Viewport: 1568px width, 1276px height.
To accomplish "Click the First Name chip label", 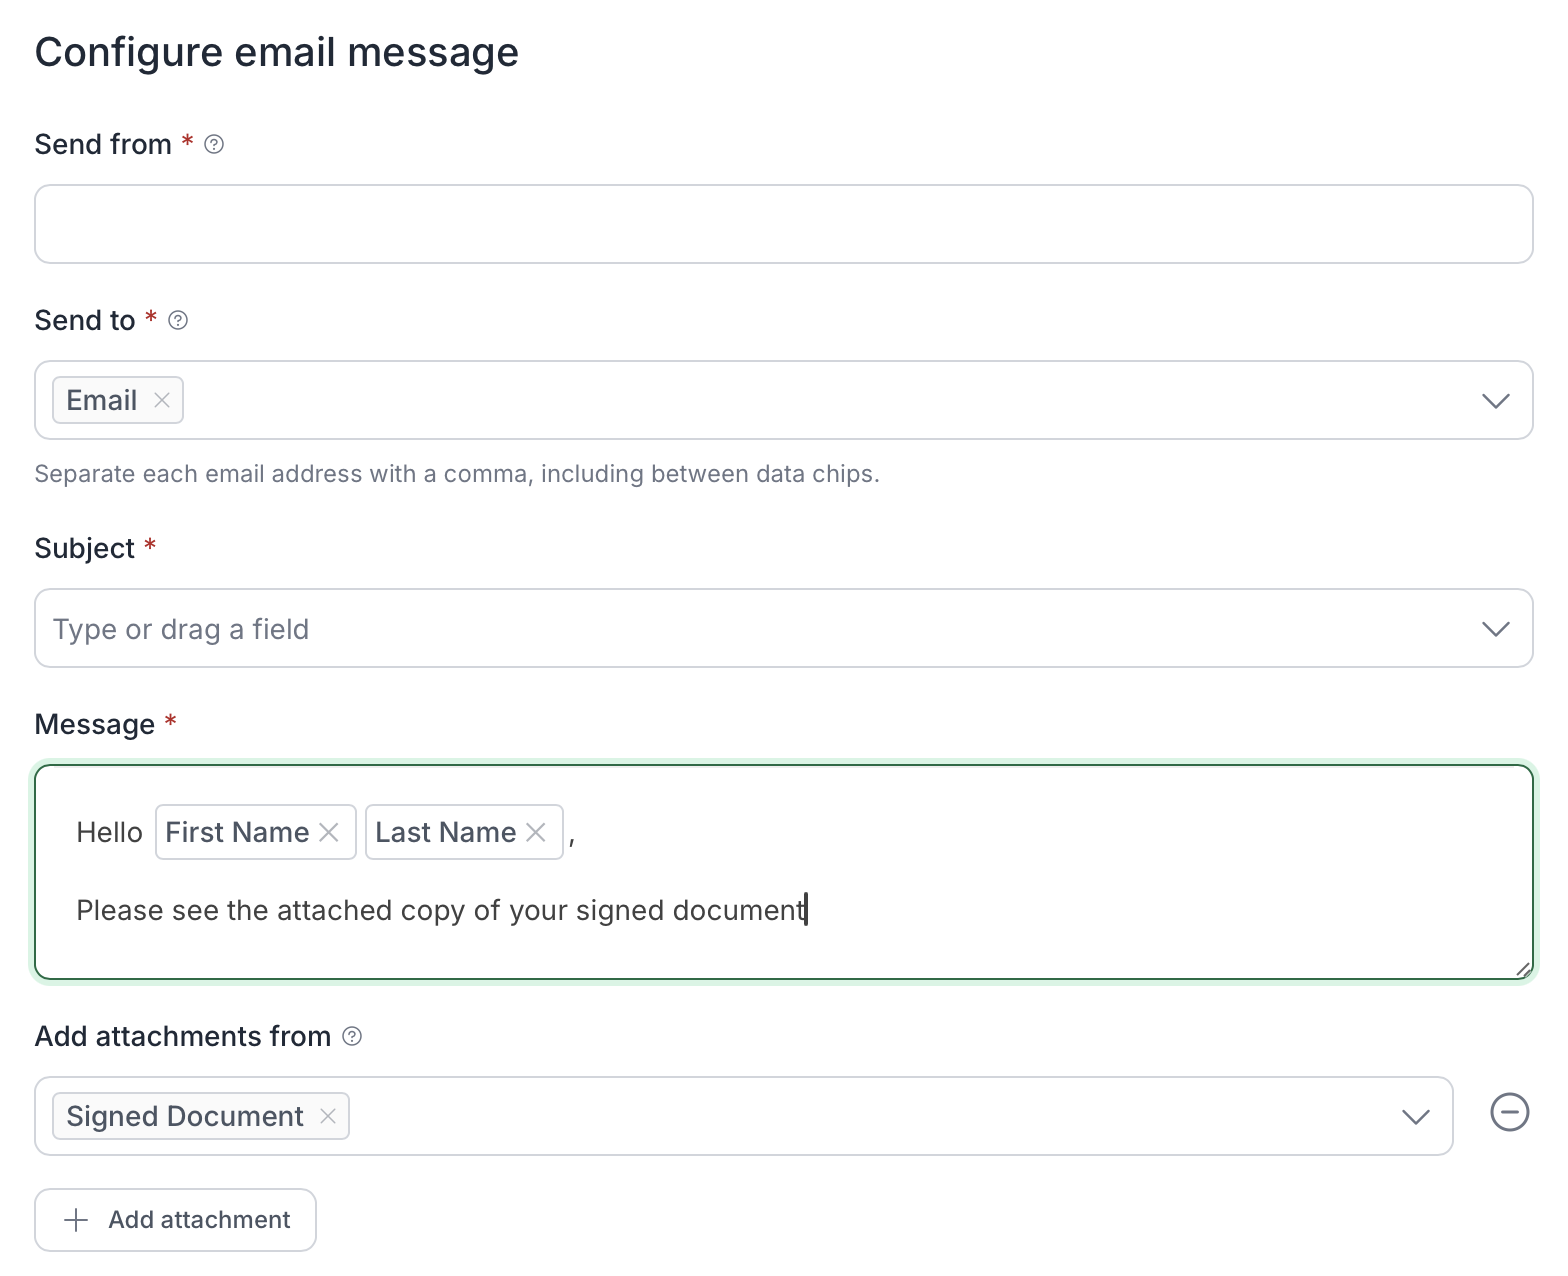I will (x=237, y=832).
